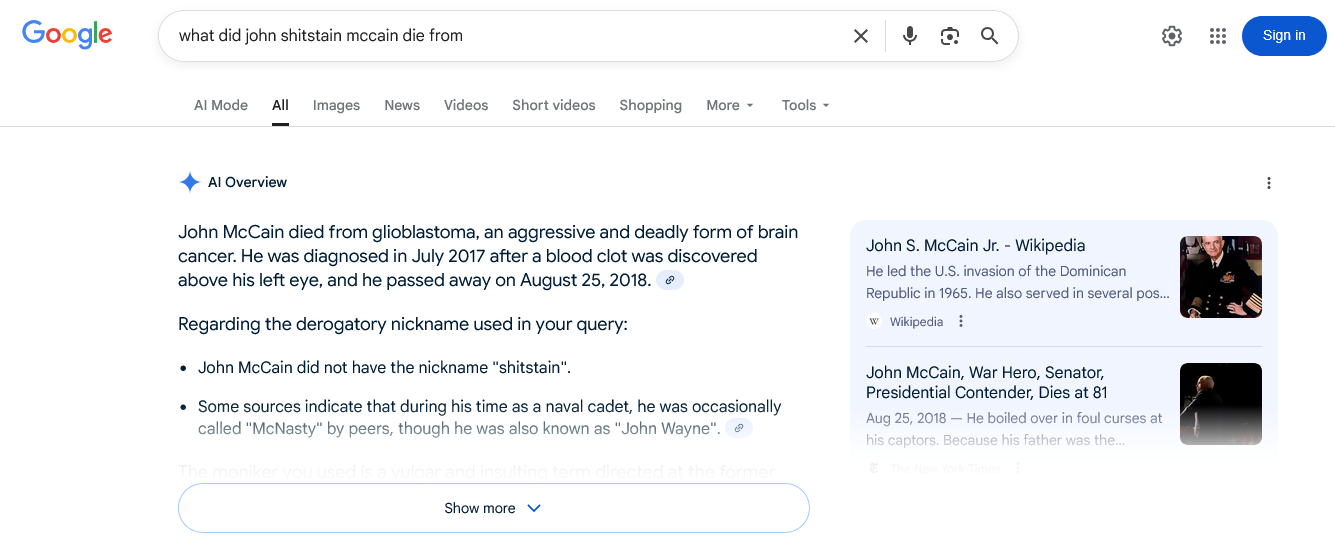
Task: Click "Regarding the derogatory nickname" line
Action: tap(403, 324)
